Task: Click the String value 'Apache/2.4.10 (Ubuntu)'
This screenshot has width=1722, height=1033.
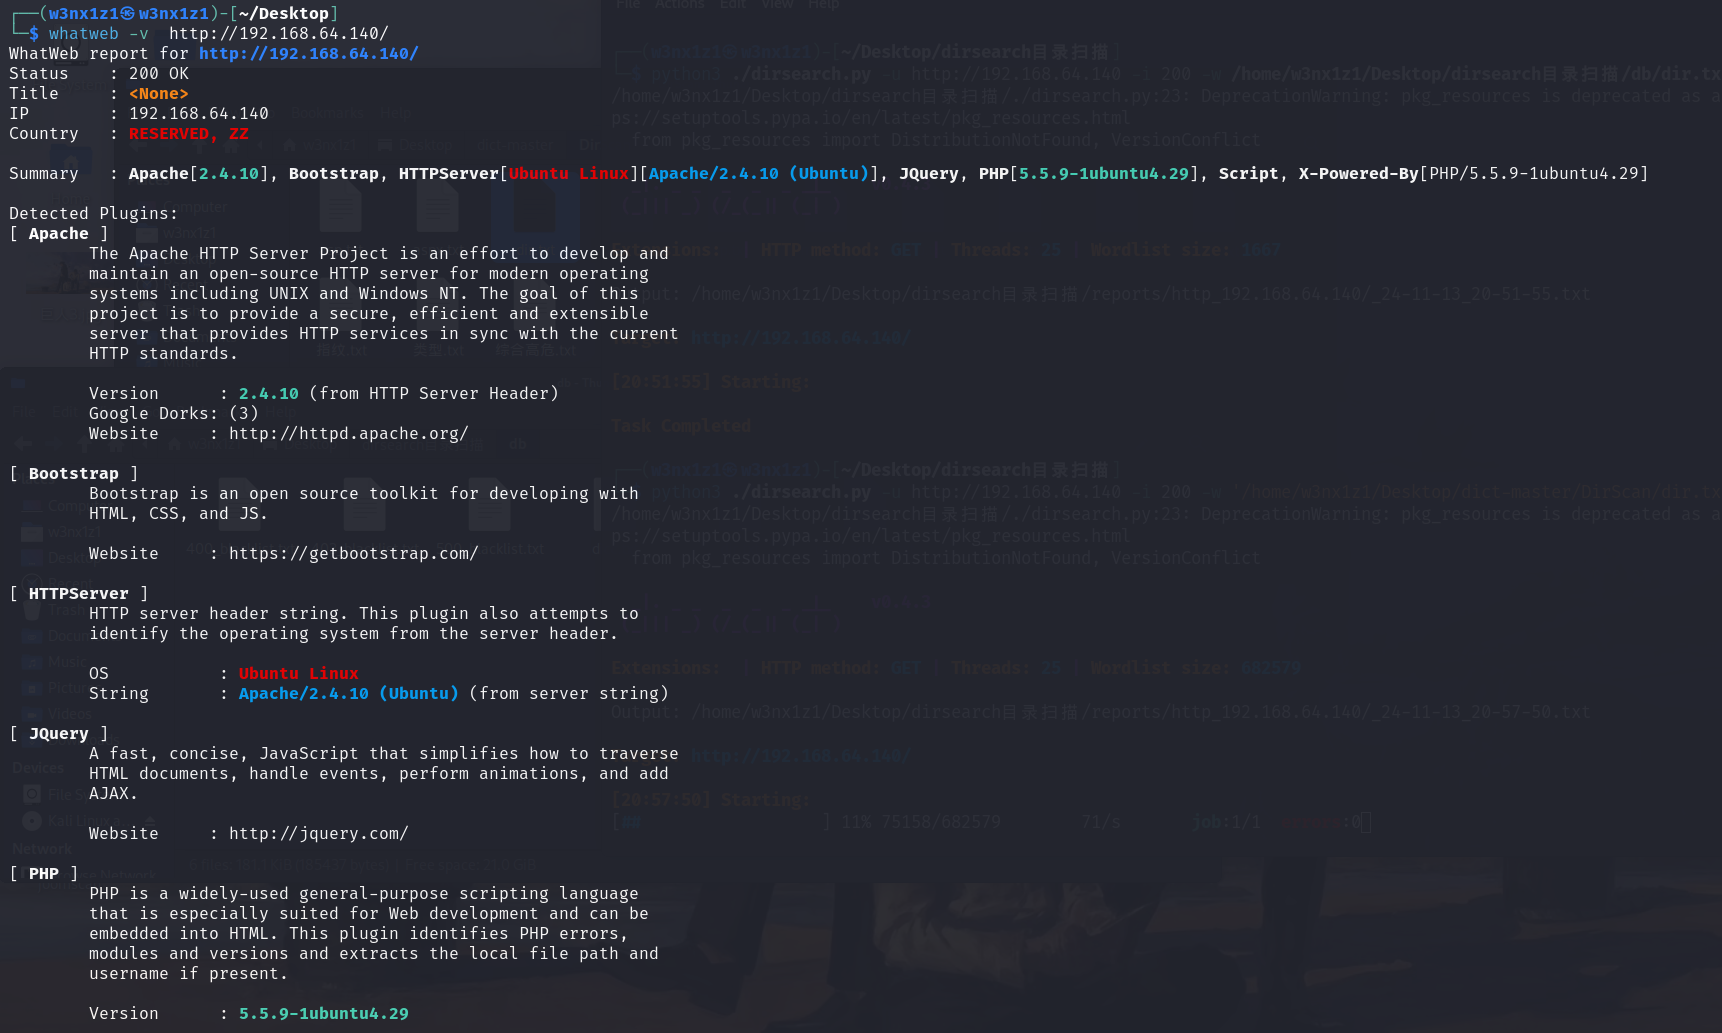Action: point(348,693)
